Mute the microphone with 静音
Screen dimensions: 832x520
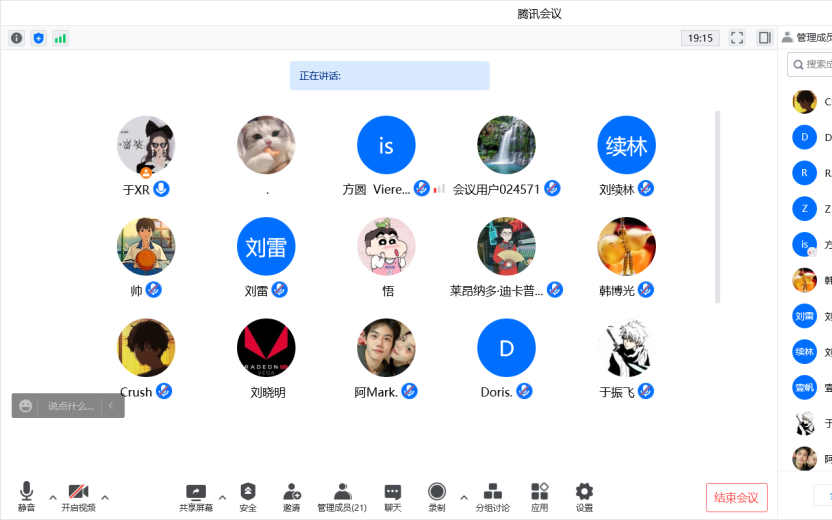[27, 497]
